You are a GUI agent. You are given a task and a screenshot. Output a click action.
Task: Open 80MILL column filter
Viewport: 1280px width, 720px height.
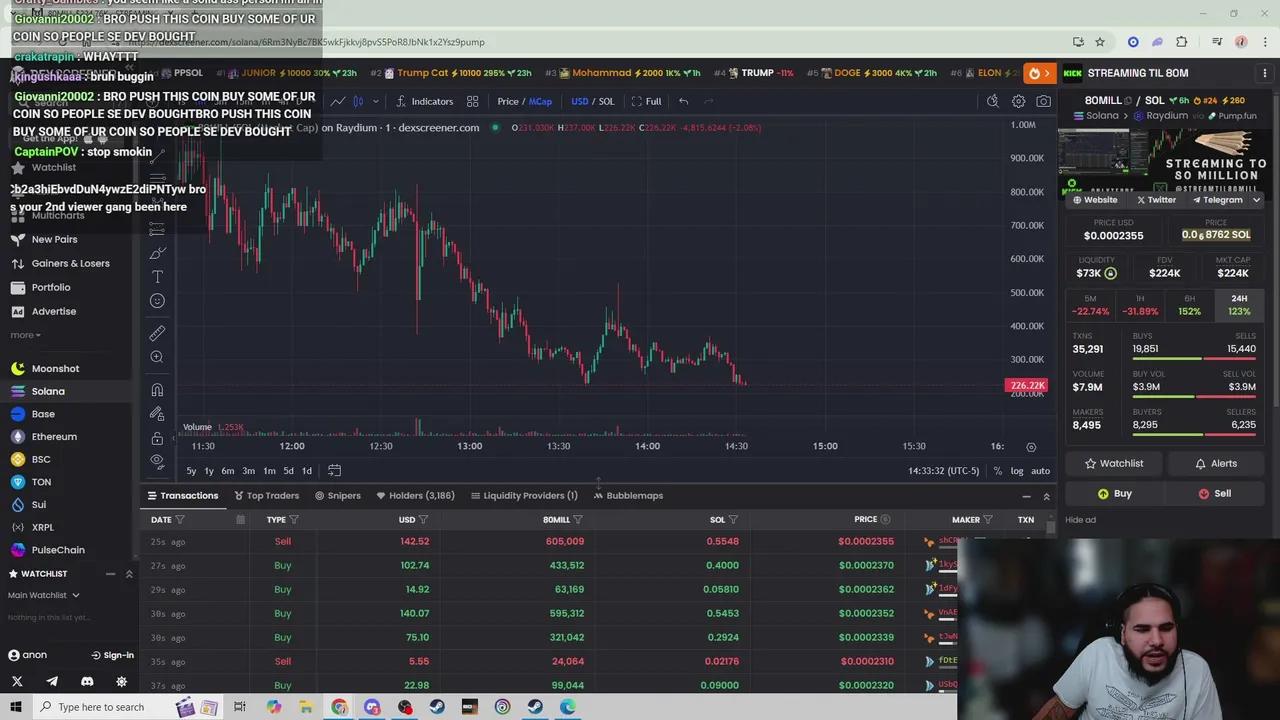[x=578, y=520]
